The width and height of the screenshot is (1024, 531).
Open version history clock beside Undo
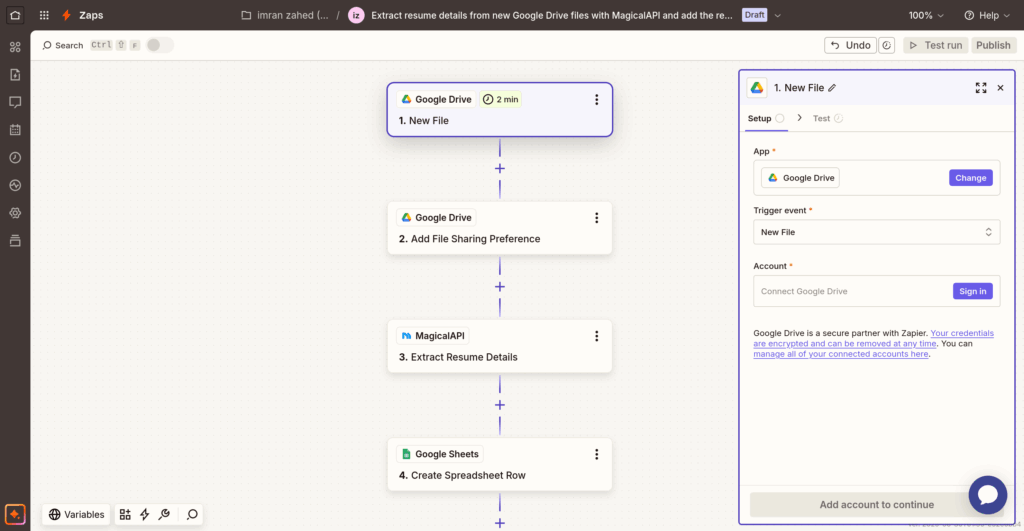886,45
